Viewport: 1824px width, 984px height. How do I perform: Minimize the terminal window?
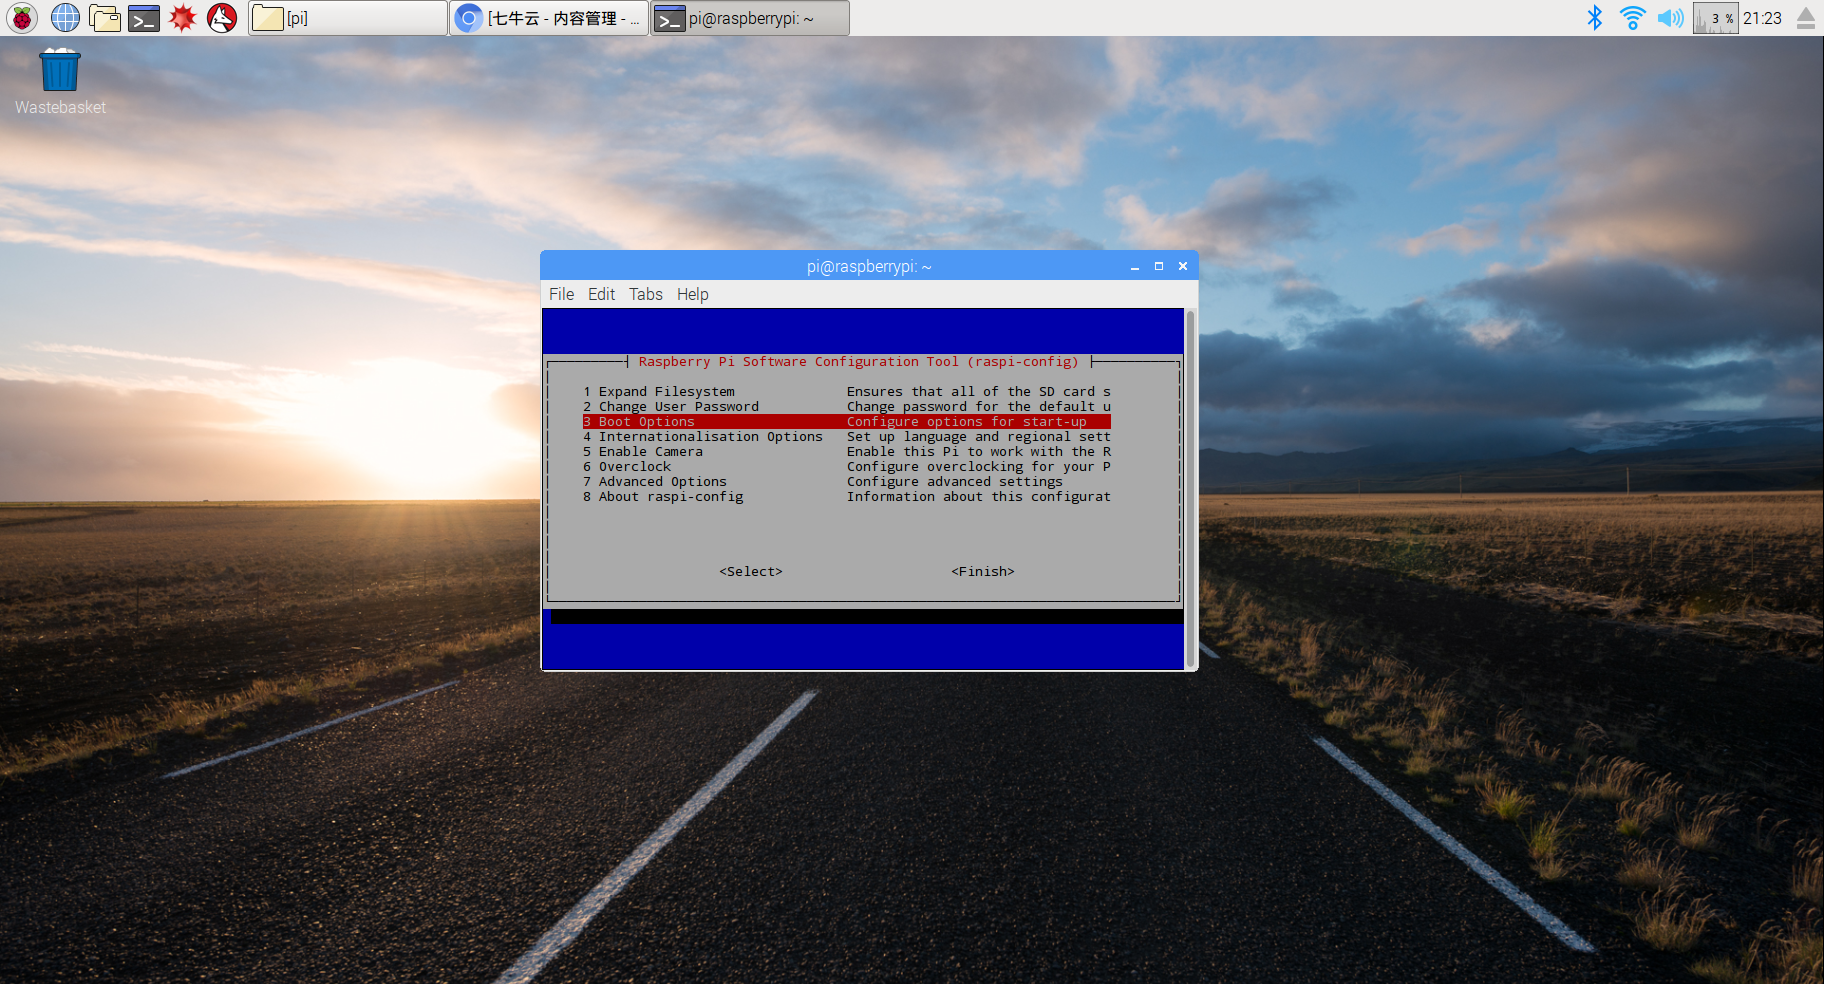click(x=1135, y=266)
